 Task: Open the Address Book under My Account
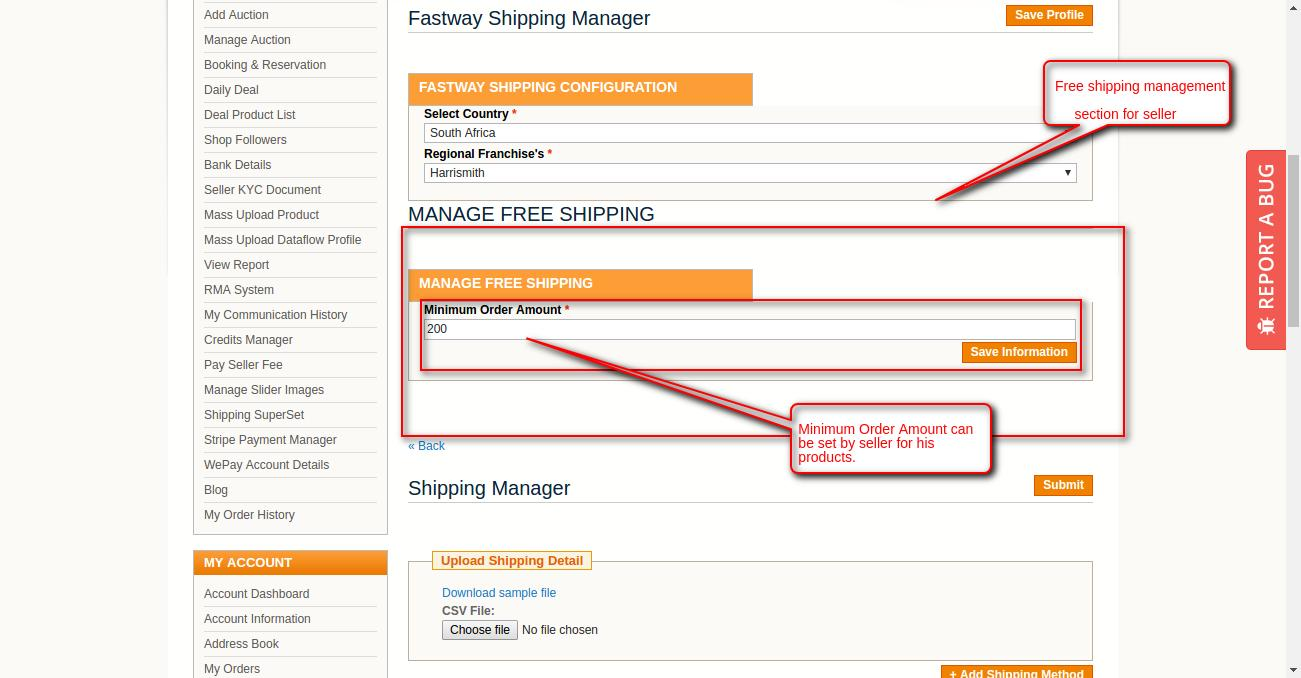coord(243,643)
